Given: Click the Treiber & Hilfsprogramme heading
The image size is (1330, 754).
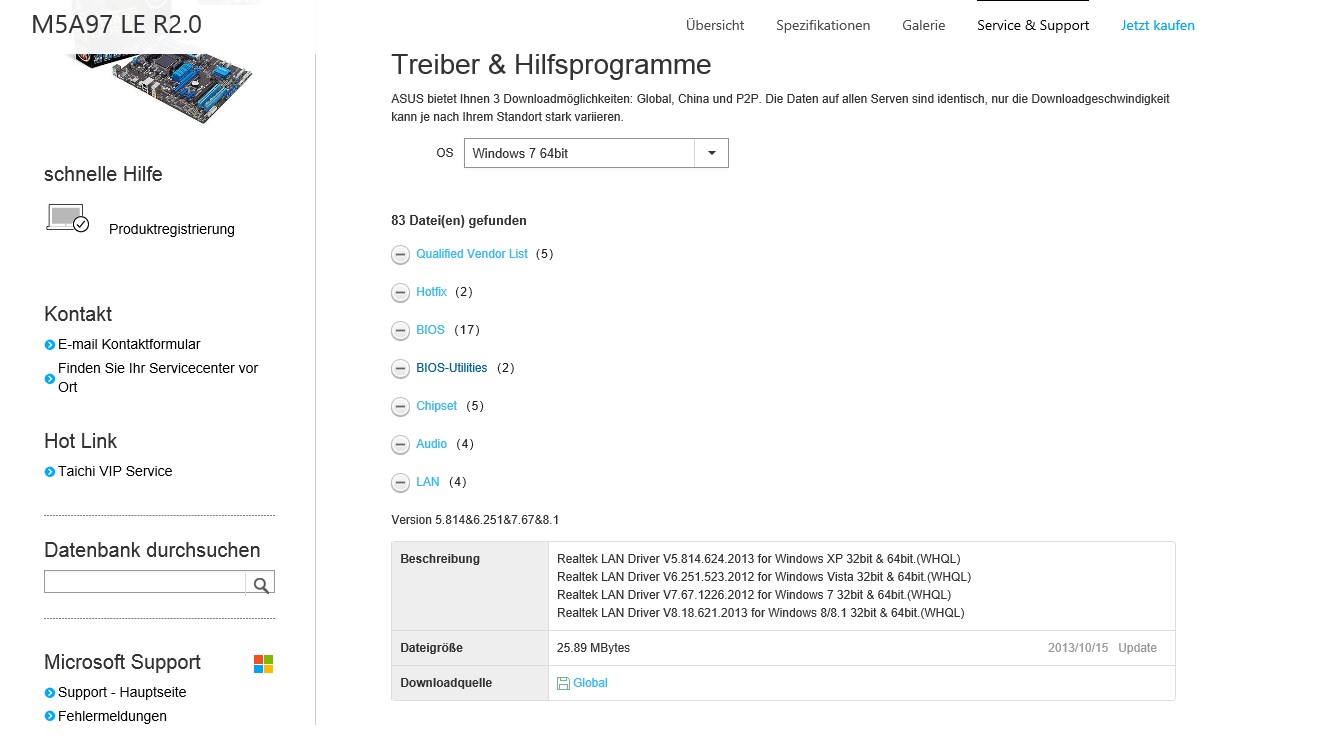Looking at the screenshot, I should (x=551, y=65).
